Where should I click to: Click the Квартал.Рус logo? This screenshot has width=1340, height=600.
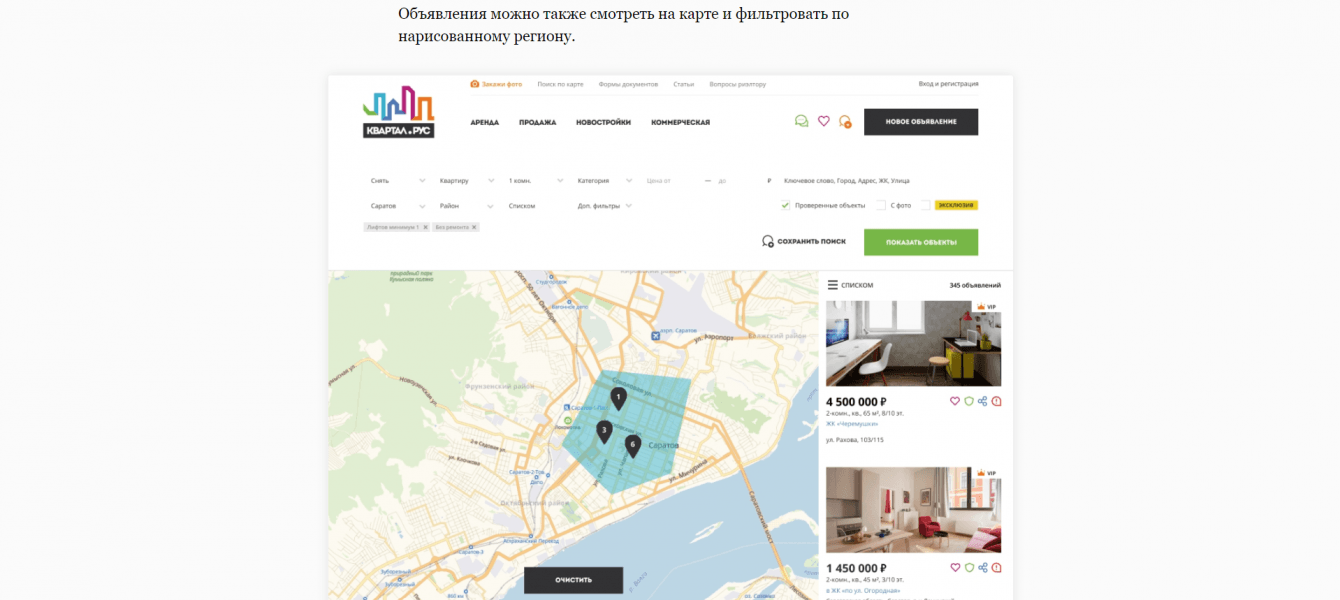pyautogui.click(x=398, y=112)
